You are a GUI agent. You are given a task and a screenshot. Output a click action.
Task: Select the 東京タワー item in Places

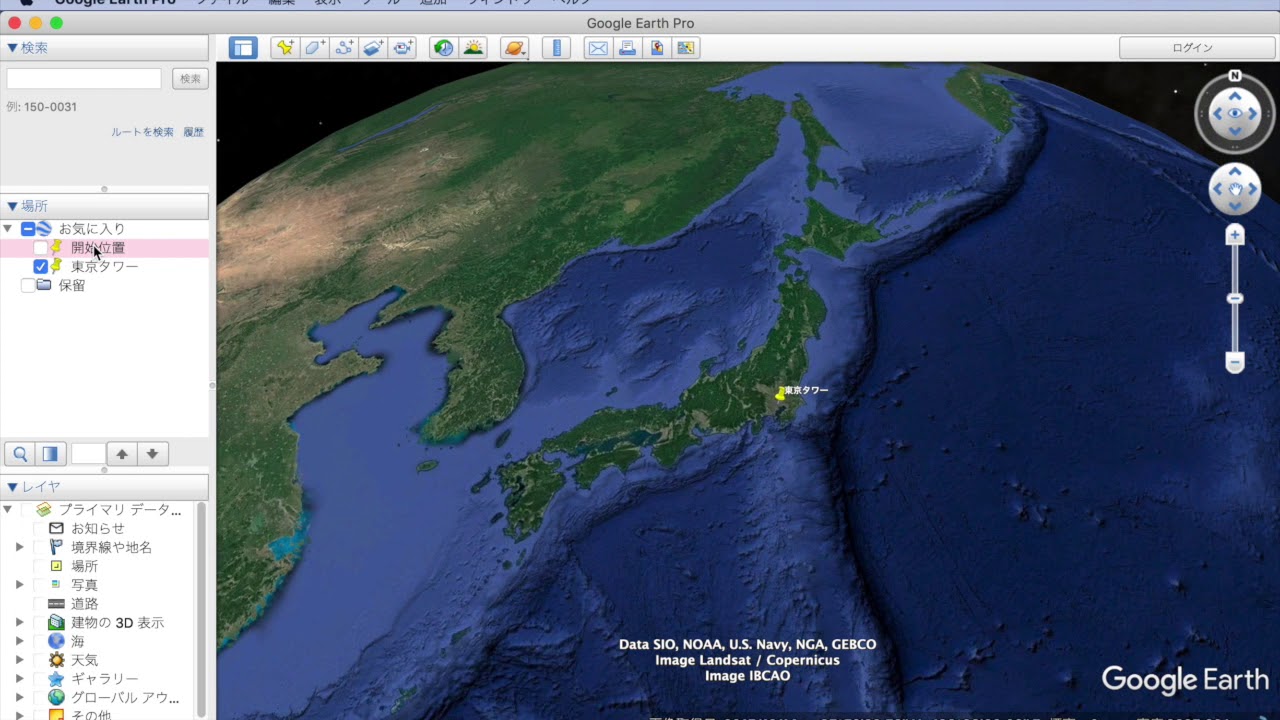point(104,267)
